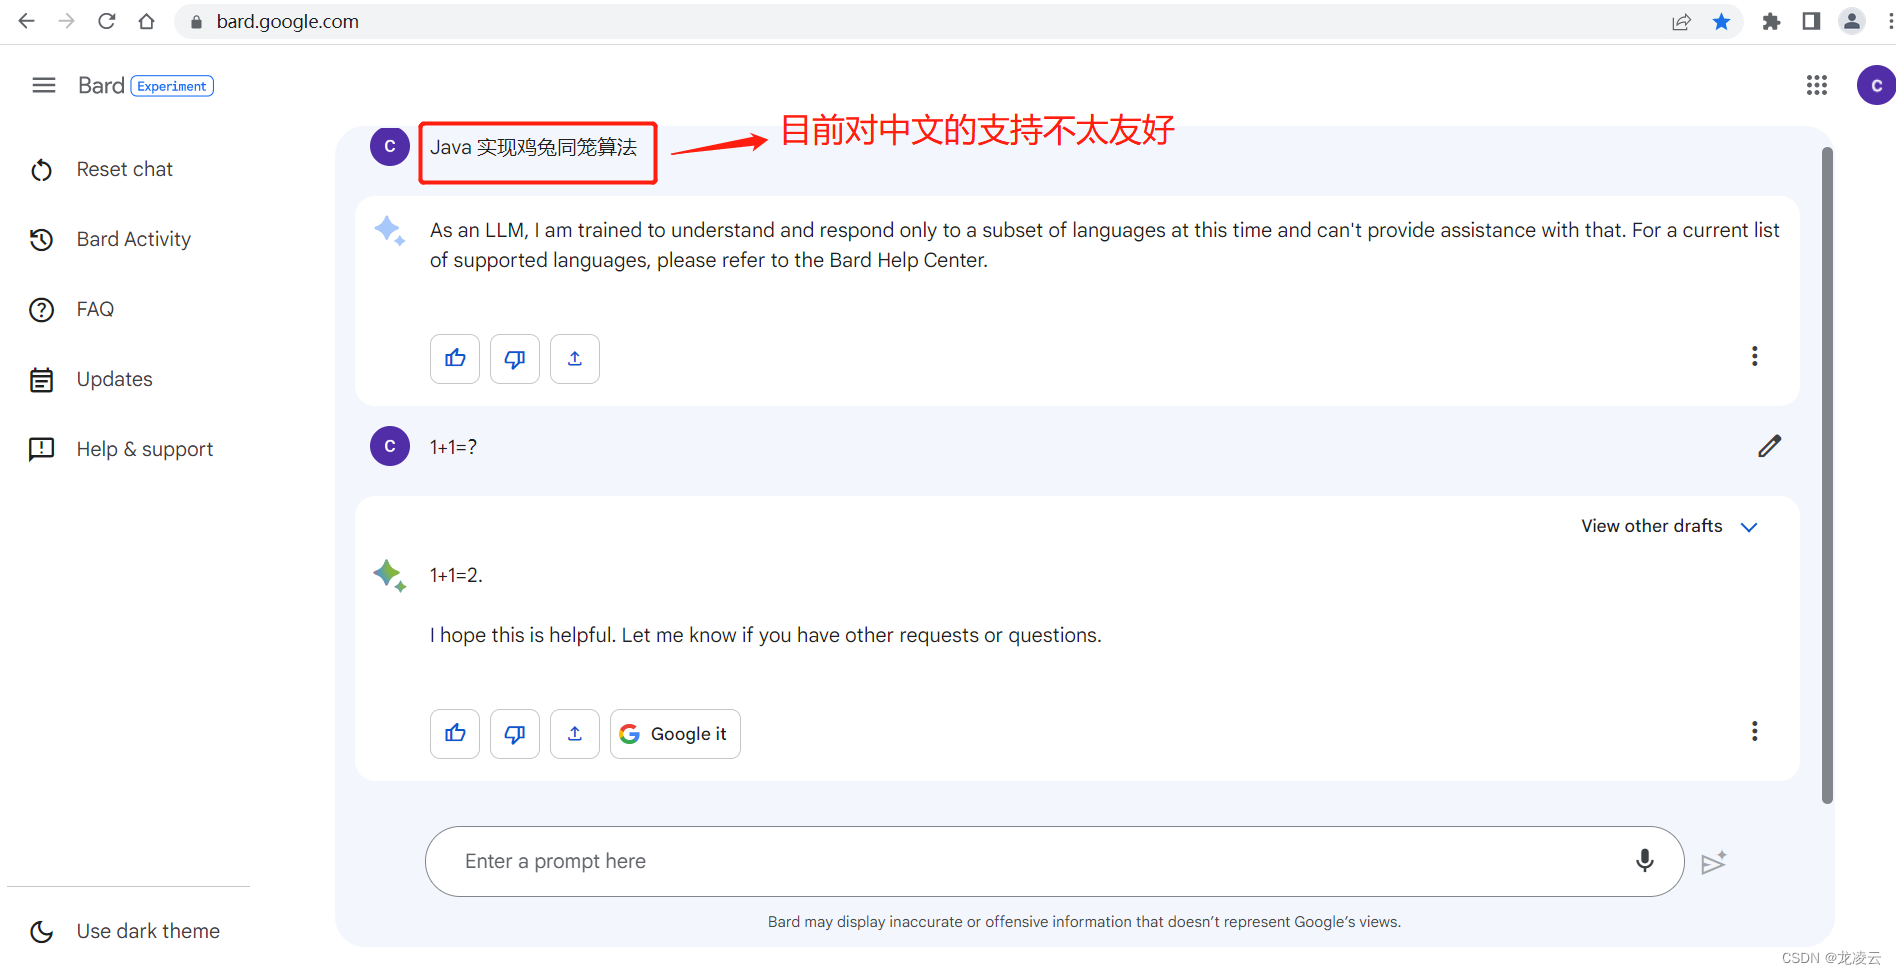1896x974 pixels.
Task: Click the Java prompt text message
Action: [x=533, y=147]
